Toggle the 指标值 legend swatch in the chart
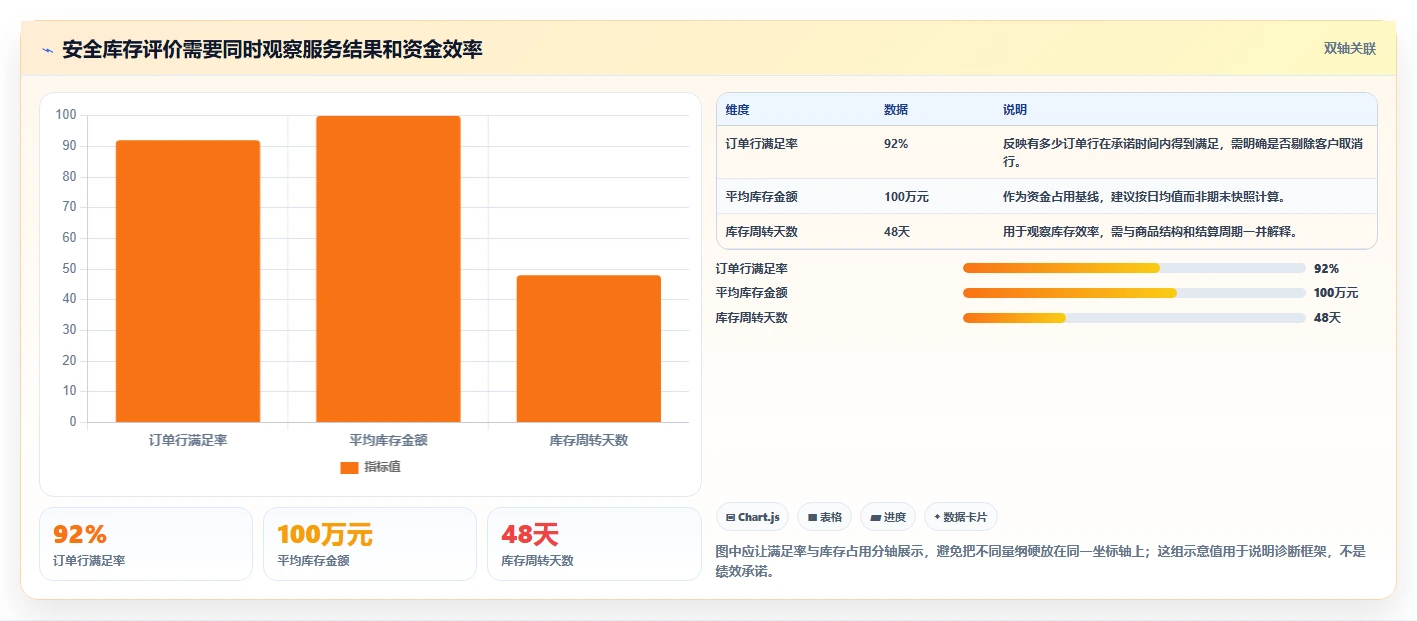The height and width of the screenshot is (621, 1417). pos(349,467)
